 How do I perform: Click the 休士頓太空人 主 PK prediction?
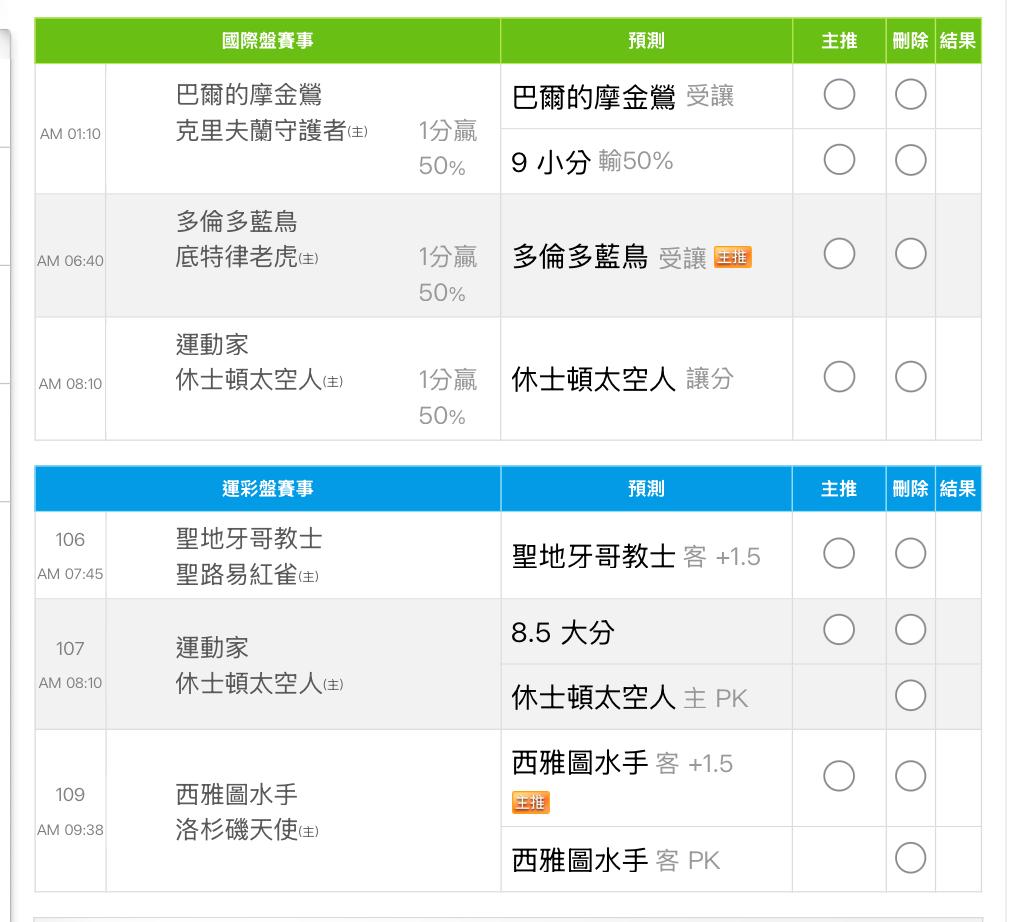[x=630, y=698]
